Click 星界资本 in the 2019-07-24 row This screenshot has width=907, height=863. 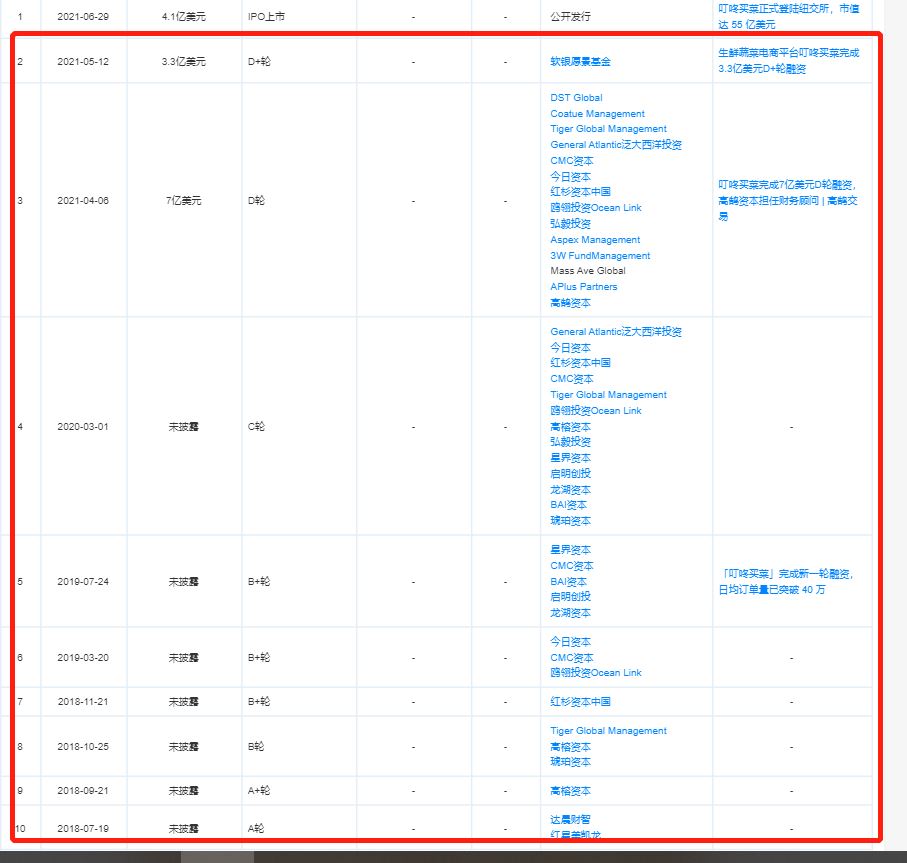570,550
